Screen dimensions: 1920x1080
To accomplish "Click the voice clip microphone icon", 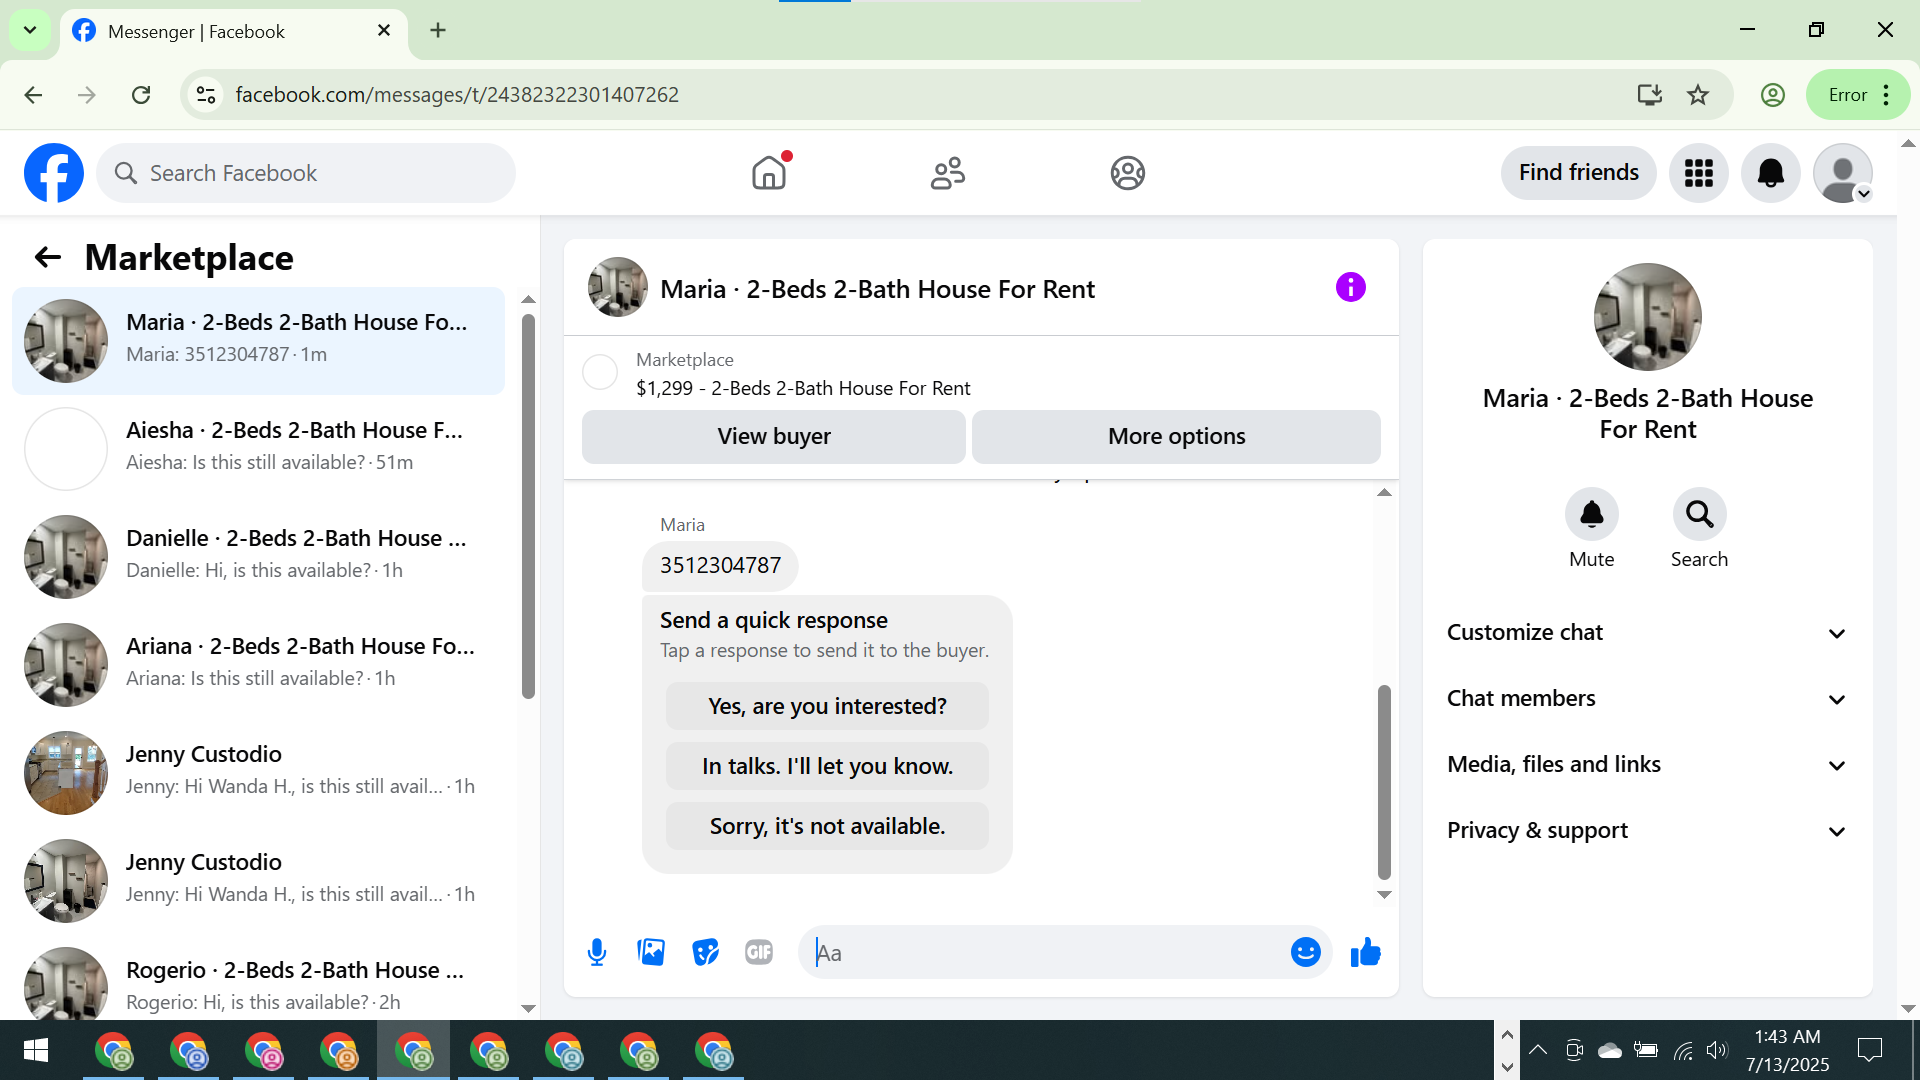I will pos(597,952).
